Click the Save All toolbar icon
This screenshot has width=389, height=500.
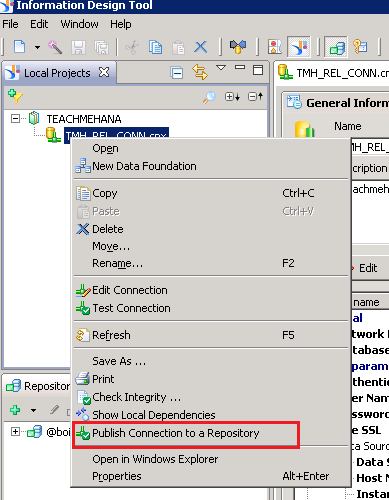coord(102,47)
